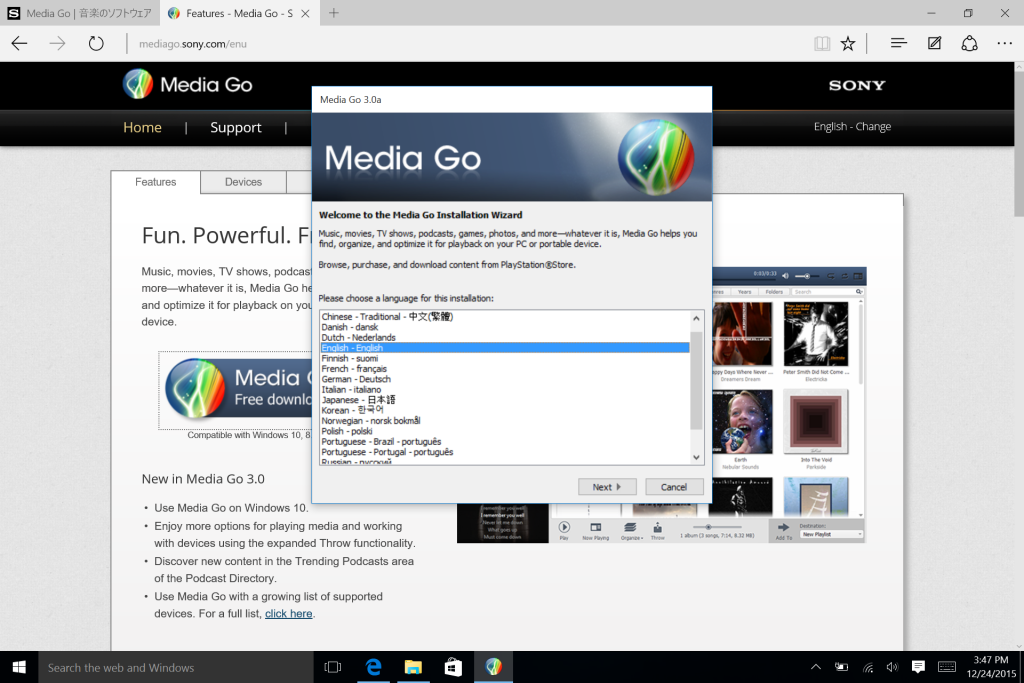Click the language list's down arrow
This screenshot has width=1024, height=683.
pos(696,457)
